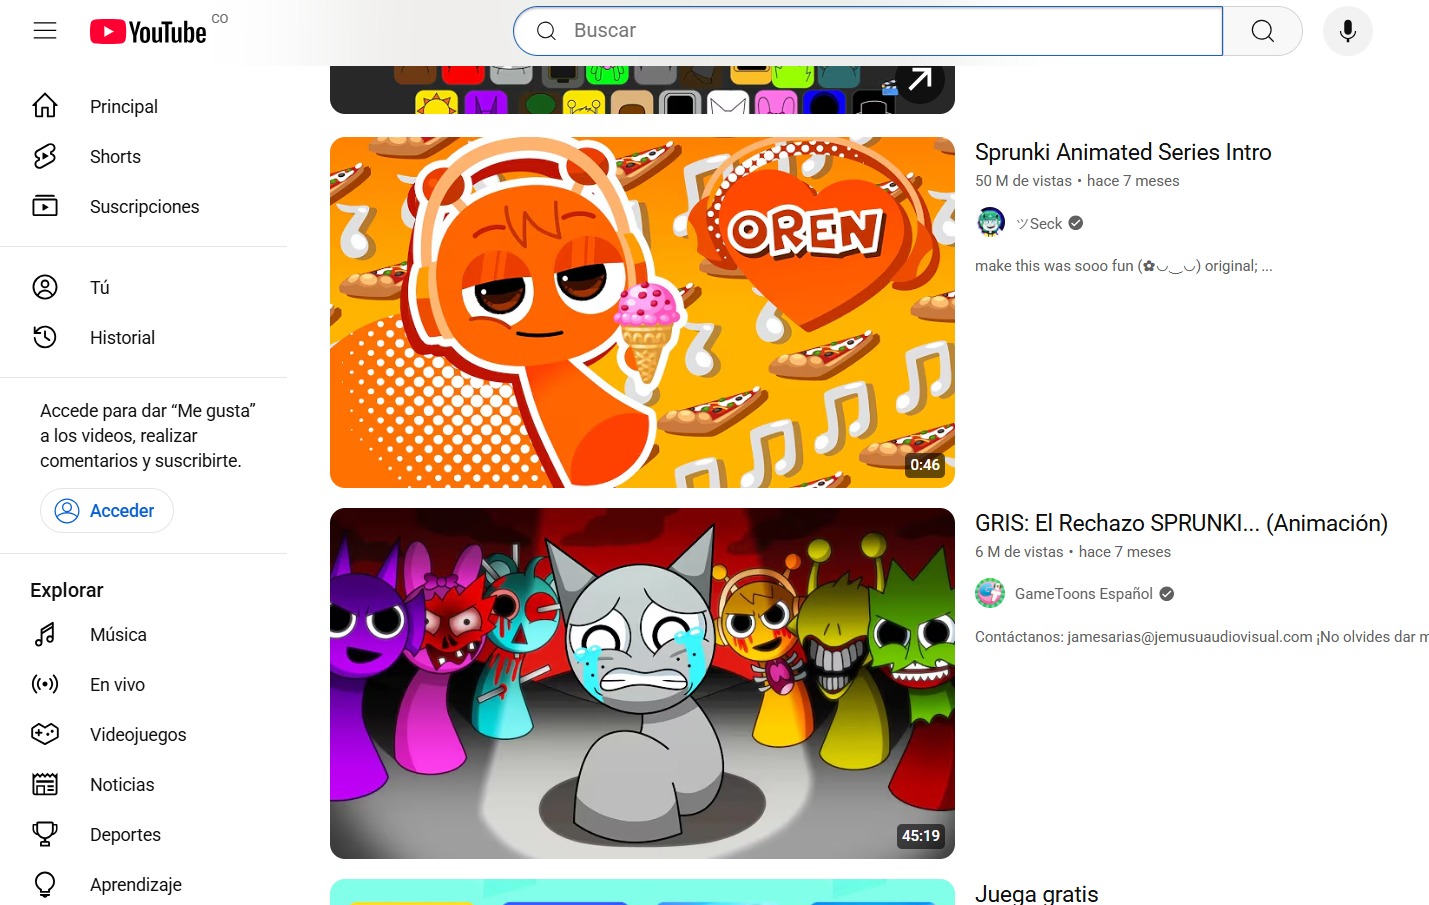Image resolution: width=1429 pixels, height=905 pixels.
Task: Open Aprendizaje explore item label
Action: point(136,885)
